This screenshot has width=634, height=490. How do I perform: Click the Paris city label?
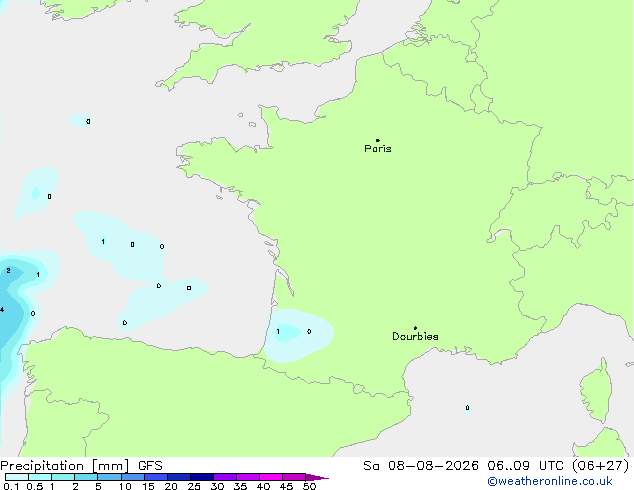point(378,149)
